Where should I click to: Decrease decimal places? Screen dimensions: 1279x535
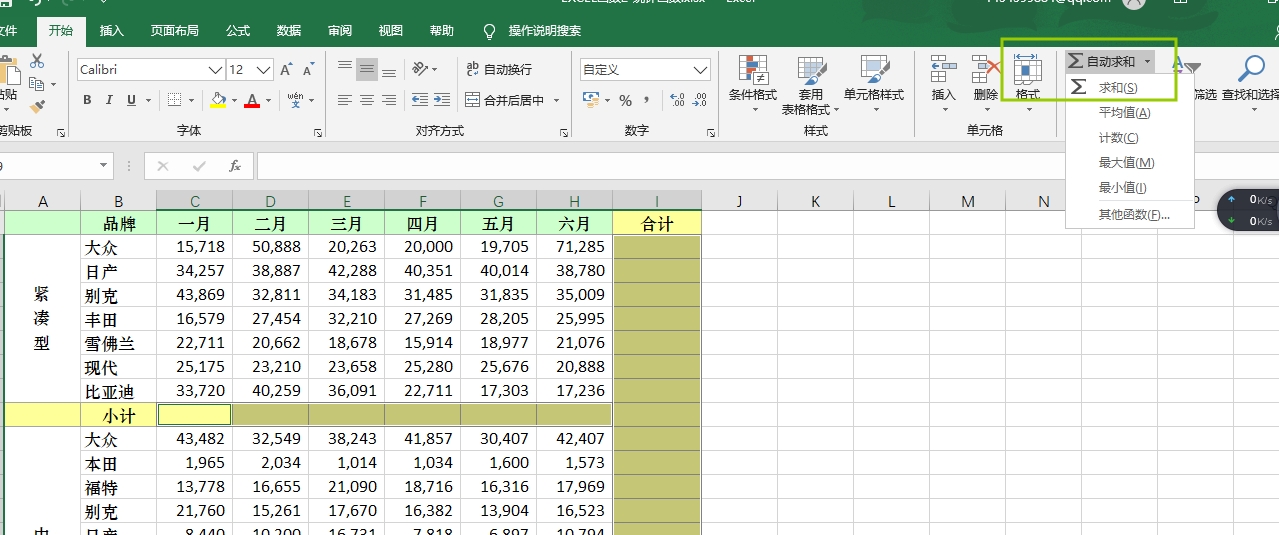pos(700,100)
